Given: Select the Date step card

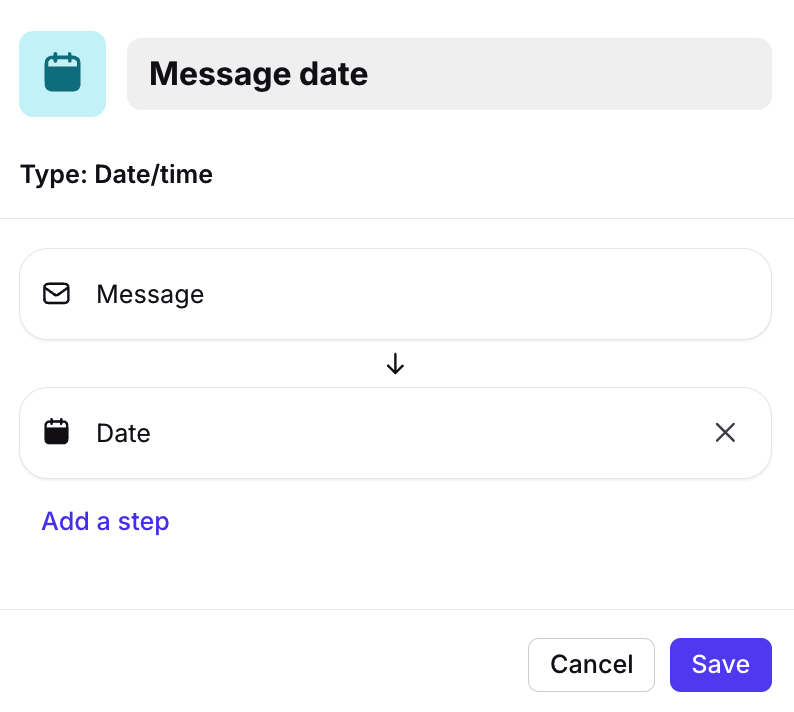Looking at the screenshot, I should (x=395, y=433).
